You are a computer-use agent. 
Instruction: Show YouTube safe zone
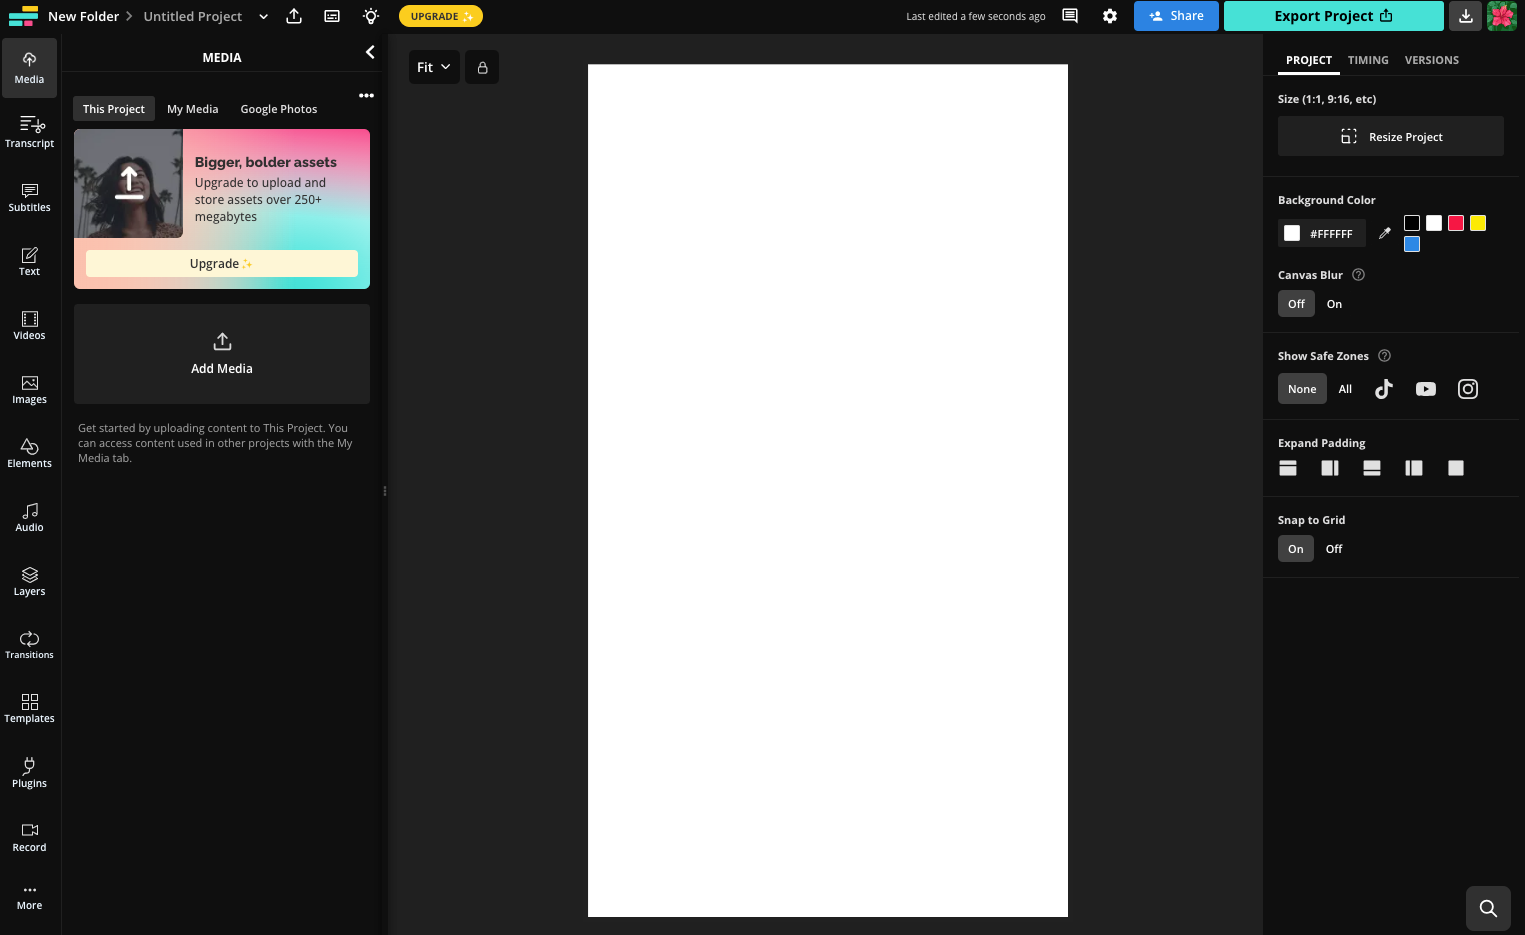tap(1426, 389)
